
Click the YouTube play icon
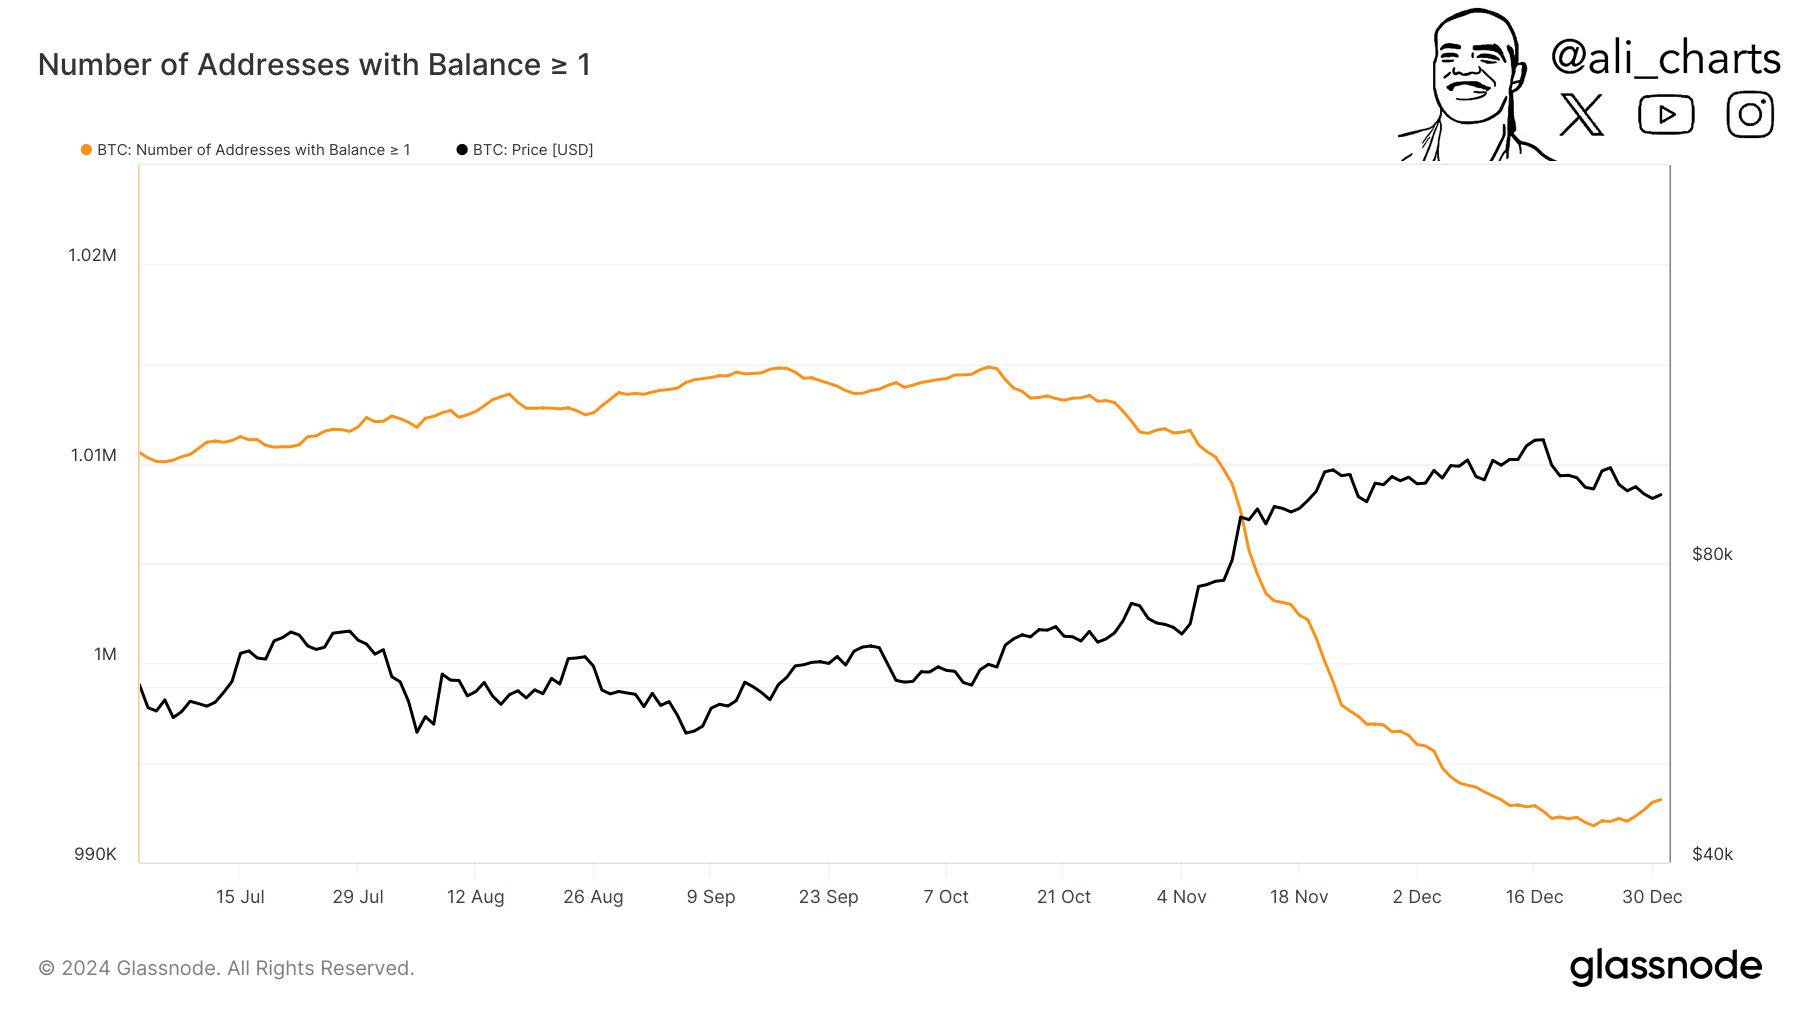[1665, 115]
